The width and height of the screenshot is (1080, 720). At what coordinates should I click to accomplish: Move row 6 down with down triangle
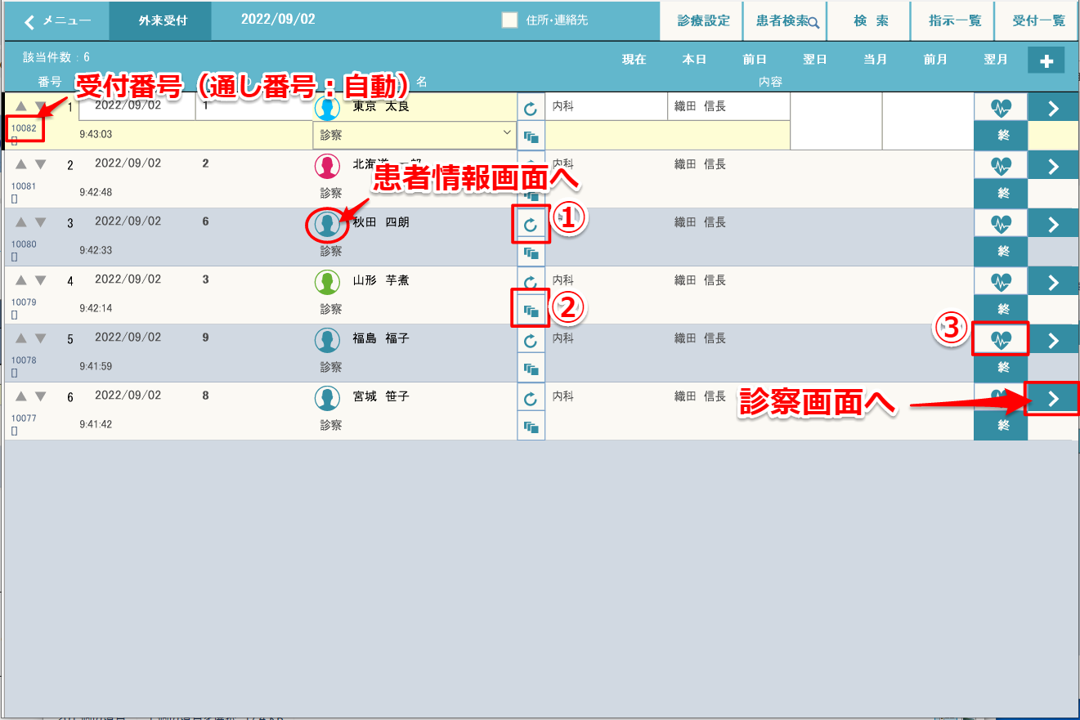[x=41, y=396]
